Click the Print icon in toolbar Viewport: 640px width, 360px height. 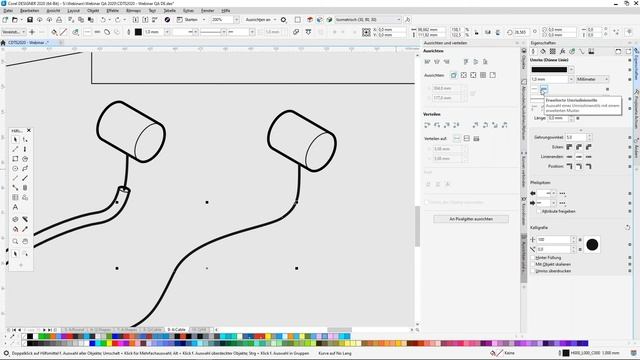click(x=59, y=20)
